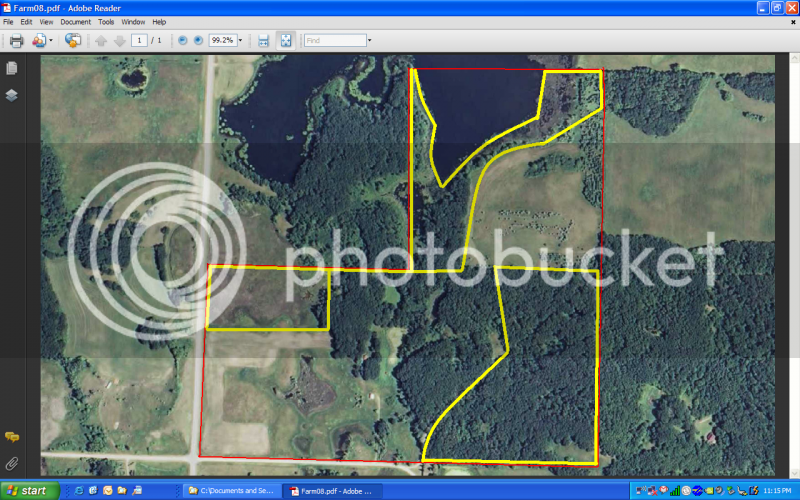The height and width of the screenshot is (500, 800).
Task: Click the vertical scrollbar of the document
Action: pyautogui.click(x=794, y=265)
